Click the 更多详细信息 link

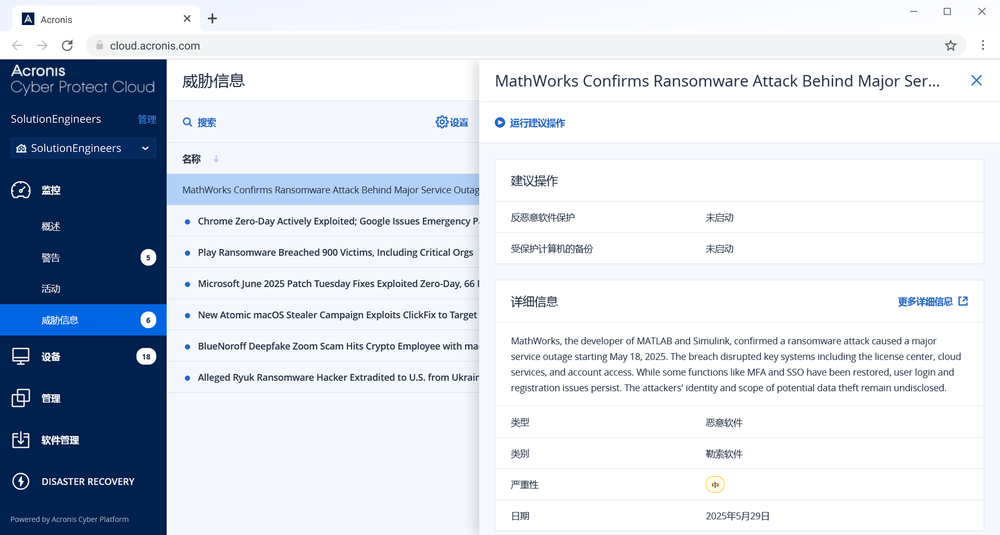click(x=932, y=301)
